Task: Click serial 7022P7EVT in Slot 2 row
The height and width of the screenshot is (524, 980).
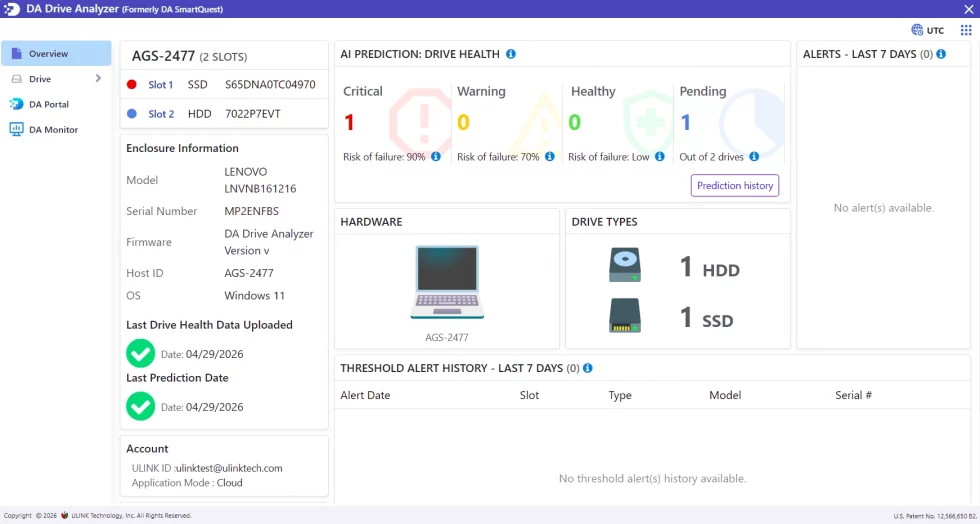Action: pyautogui.click(x=252, y=114)
